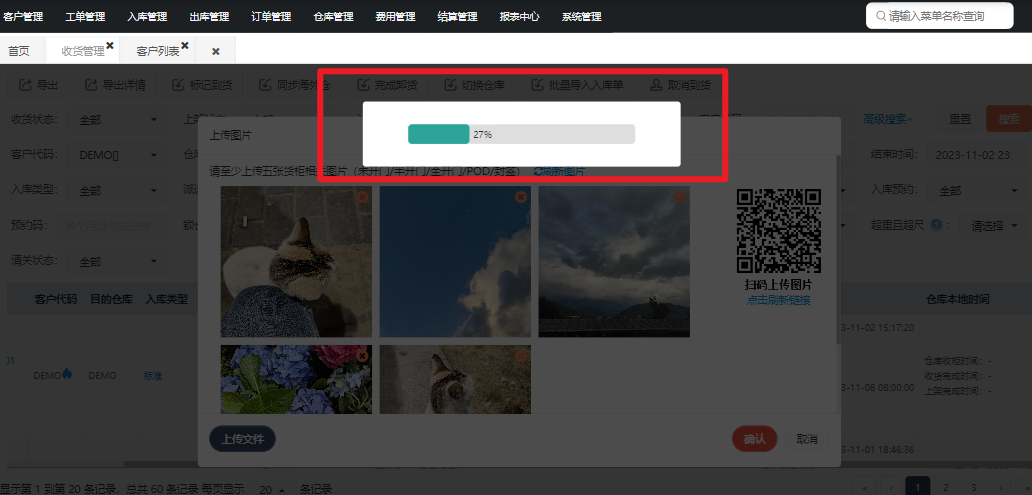Click the search magnifier icon in menu search
Viewport: 1032px width, 495px height.
coord(881,16)
